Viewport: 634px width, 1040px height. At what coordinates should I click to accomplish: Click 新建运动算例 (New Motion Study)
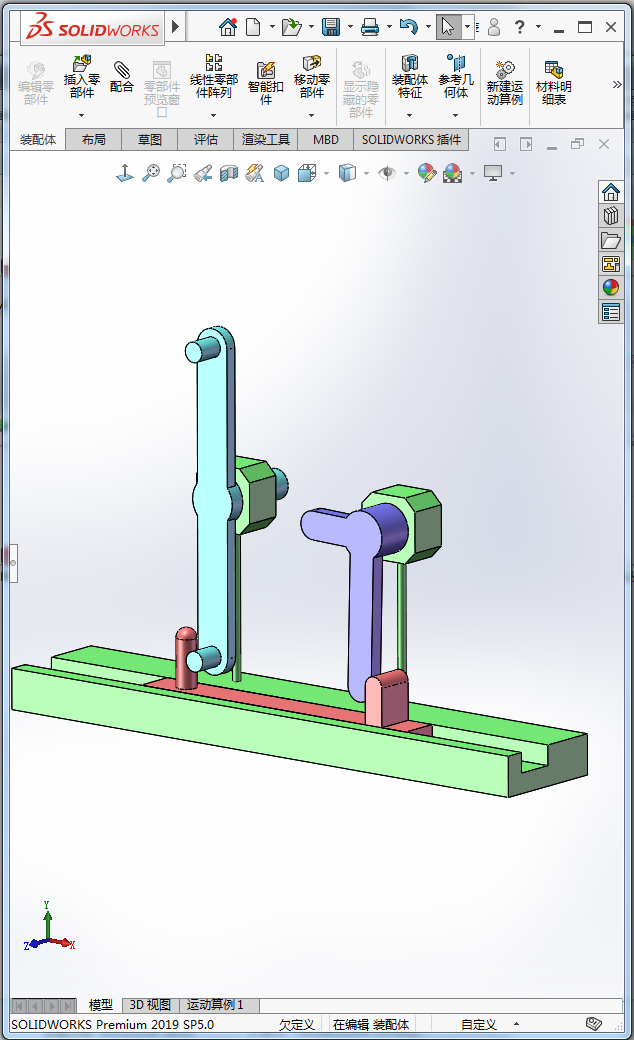505,84
